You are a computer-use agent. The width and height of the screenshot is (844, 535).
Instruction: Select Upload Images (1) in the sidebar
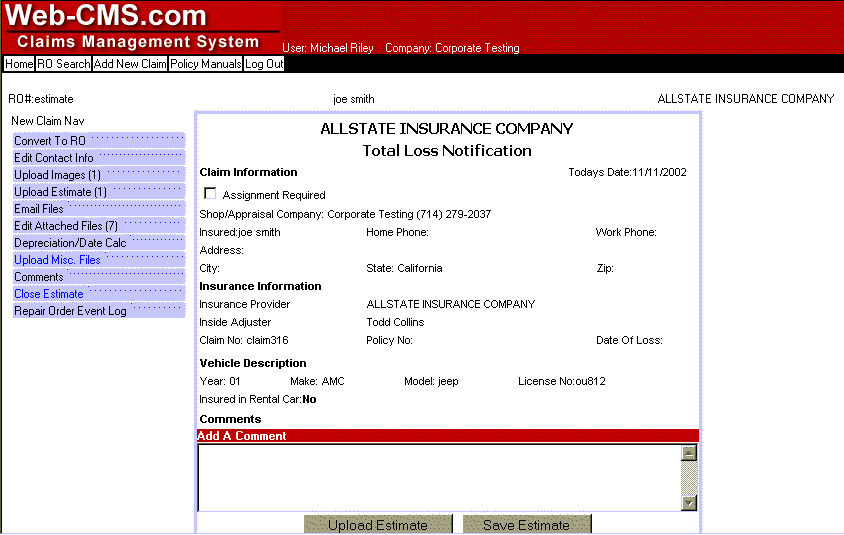[57, 175]
